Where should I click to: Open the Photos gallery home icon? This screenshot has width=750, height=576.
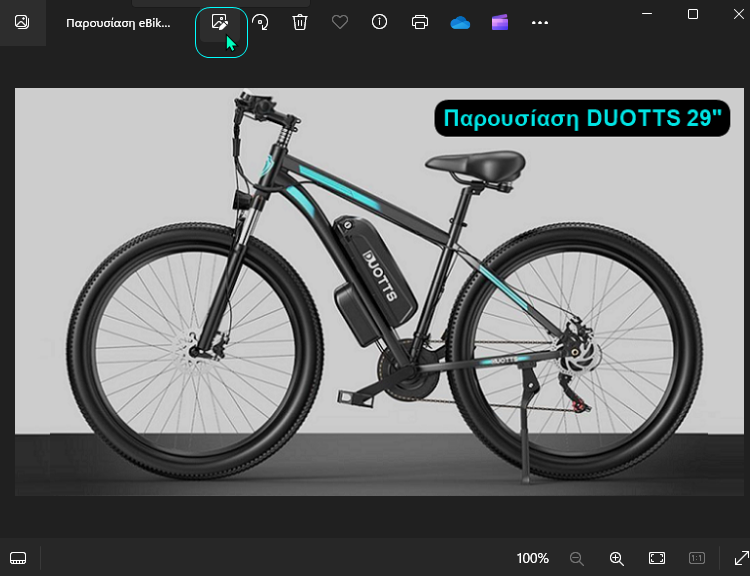coord(22,22)
